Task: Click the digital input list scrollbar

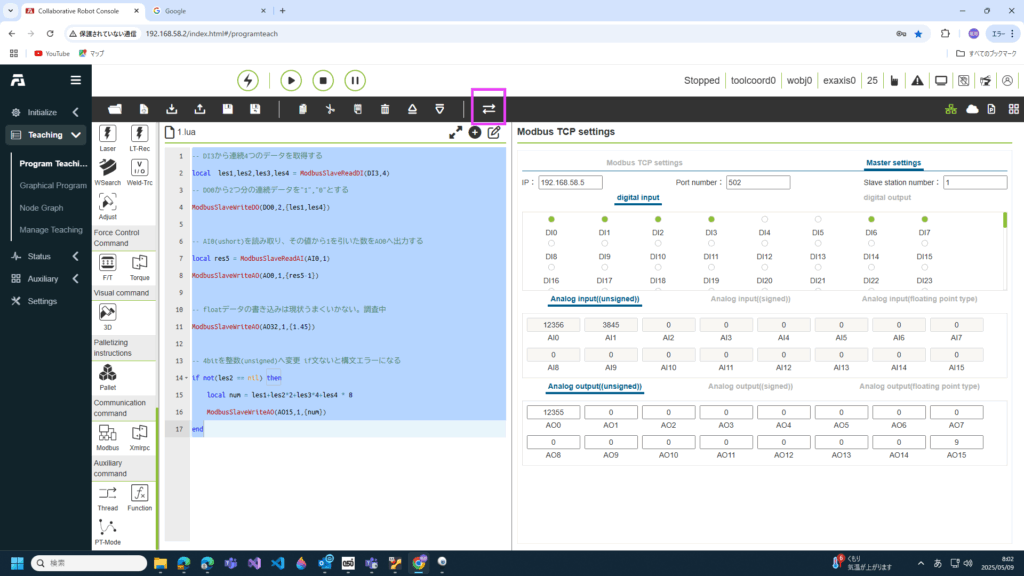Action: 1004,220
